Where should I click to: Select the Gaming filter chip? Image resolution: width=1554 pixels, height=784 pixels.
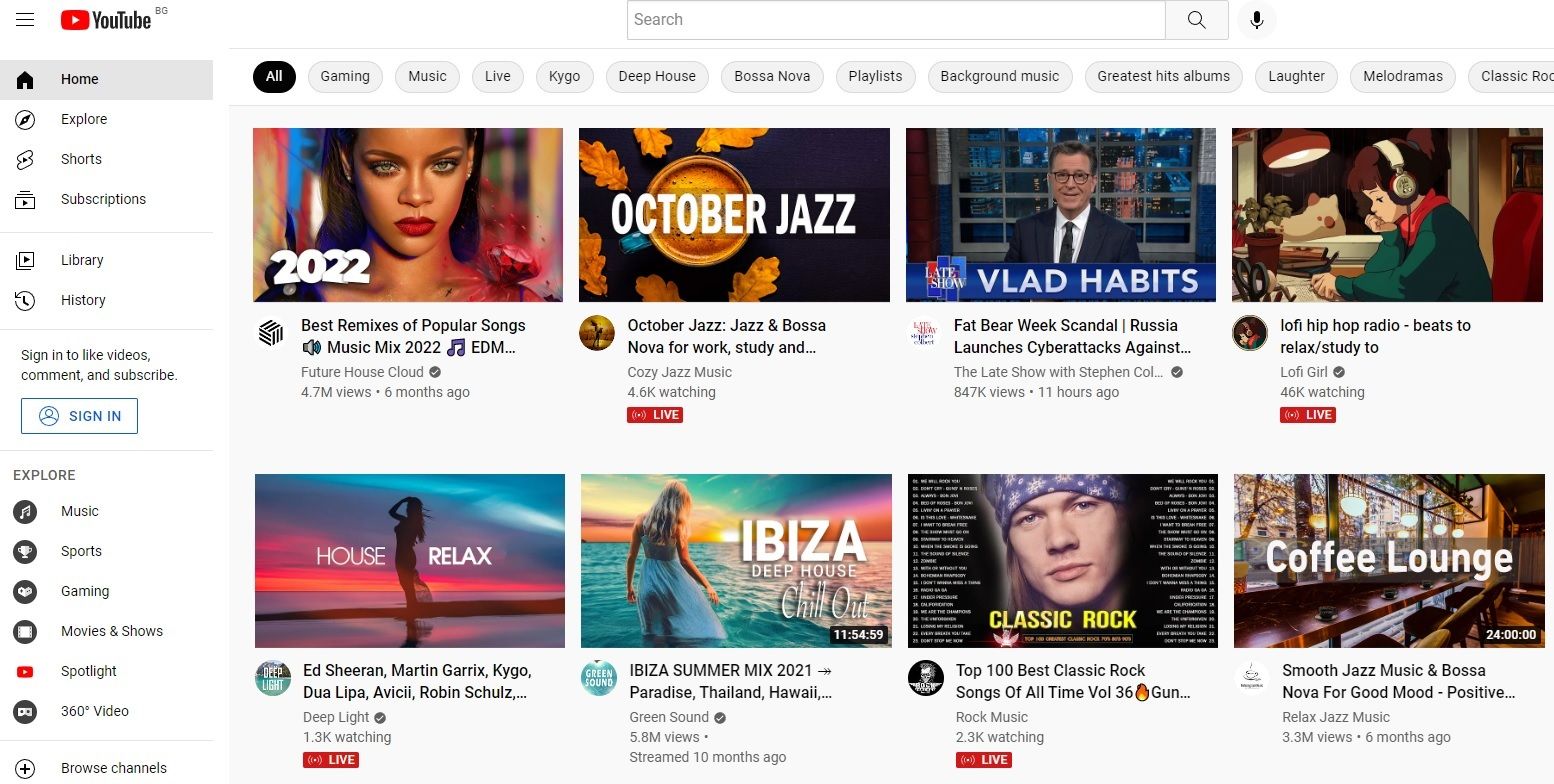point(345,77)
